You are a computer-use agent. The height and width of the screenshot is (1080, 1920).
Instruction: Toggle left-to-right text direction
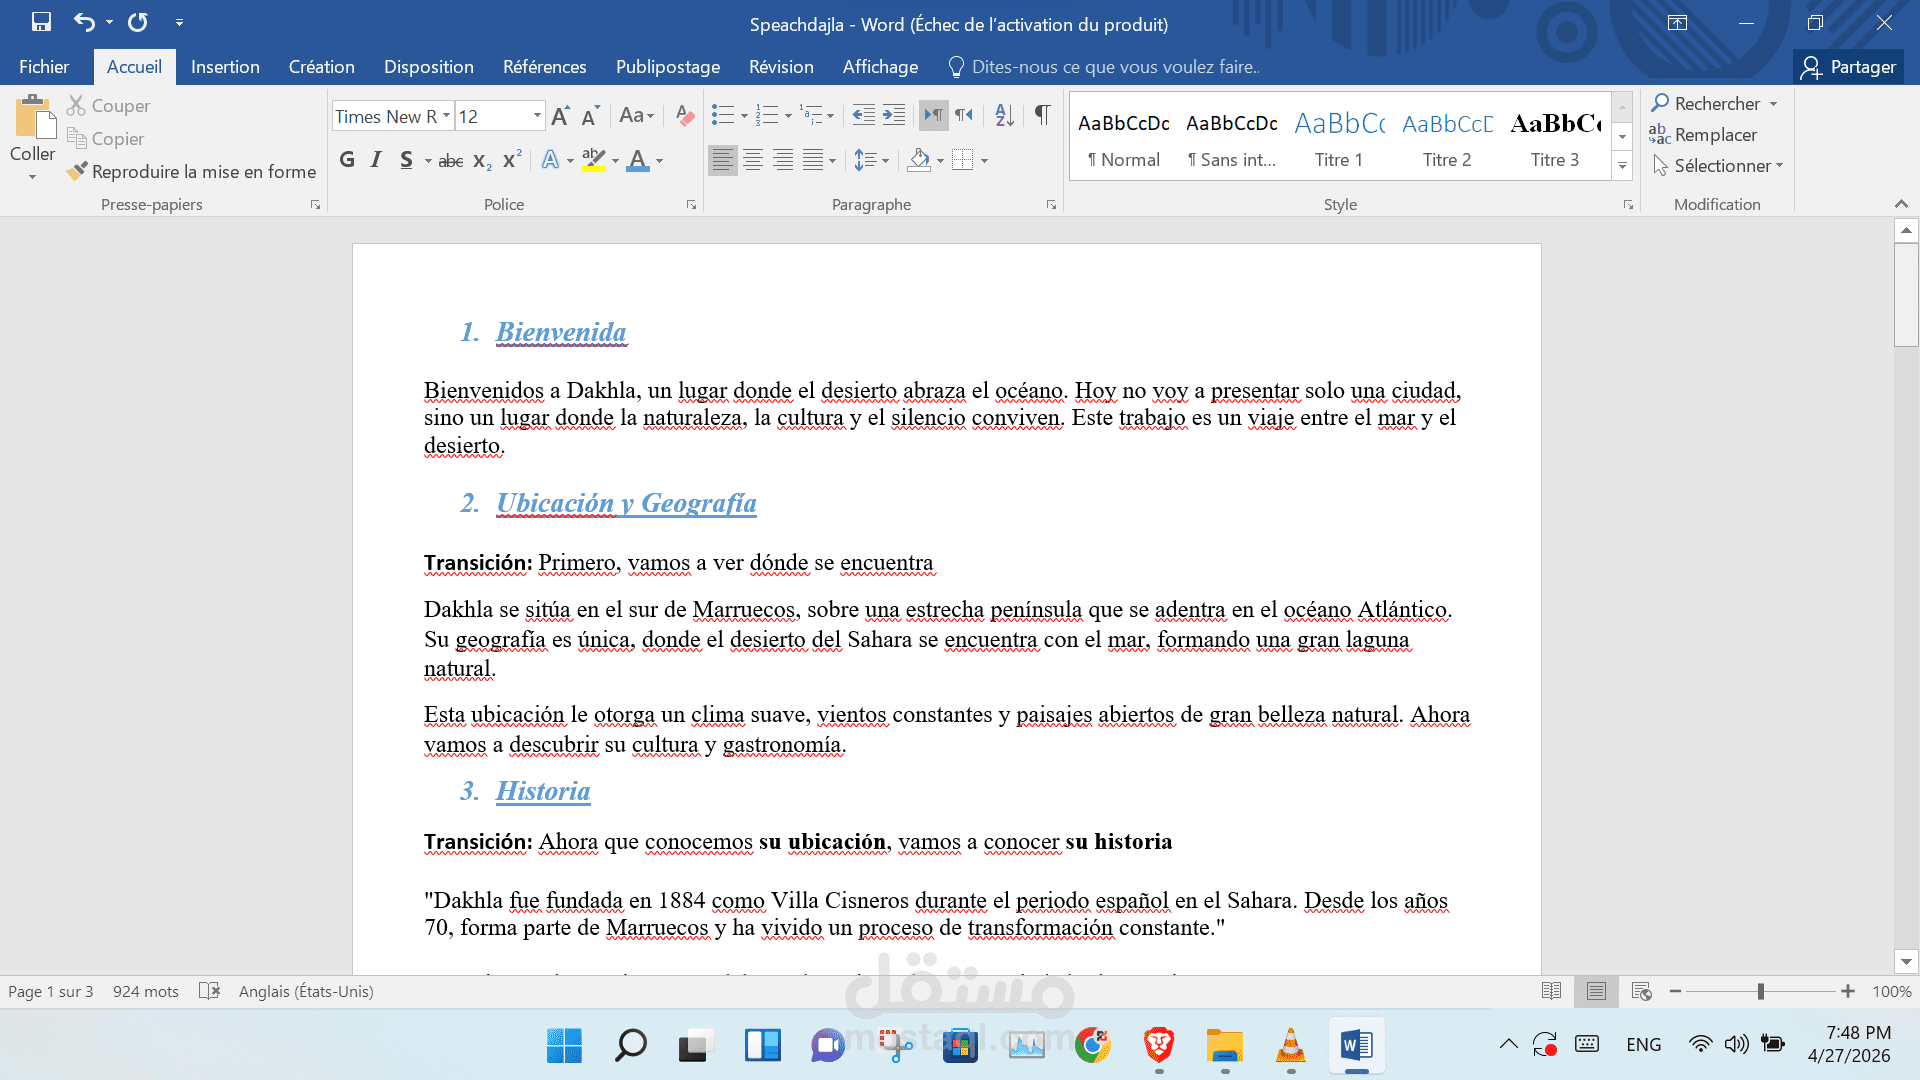[x=933, y=116]
